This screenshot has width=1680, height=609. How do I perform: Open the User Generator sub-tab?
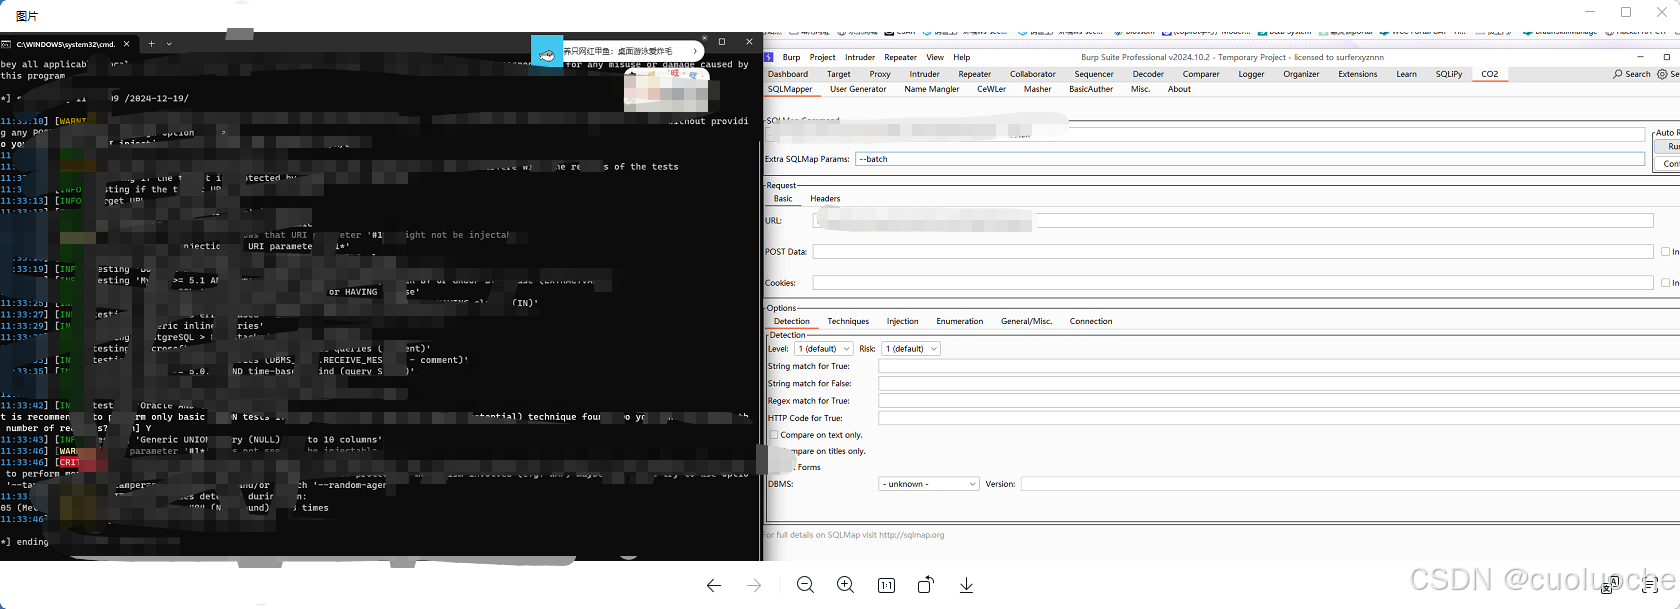pos(858,89)
